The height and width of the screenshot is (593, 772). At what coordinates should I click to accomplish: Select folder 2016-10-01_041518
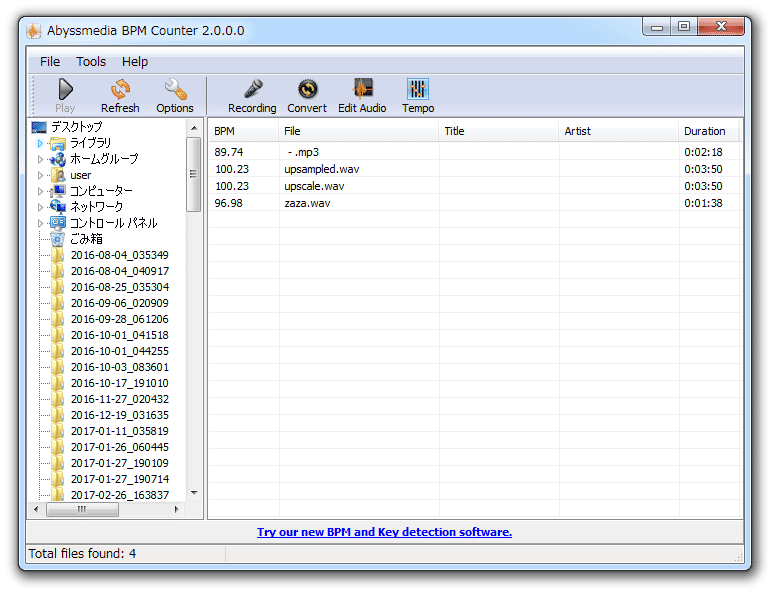point(120,335)
